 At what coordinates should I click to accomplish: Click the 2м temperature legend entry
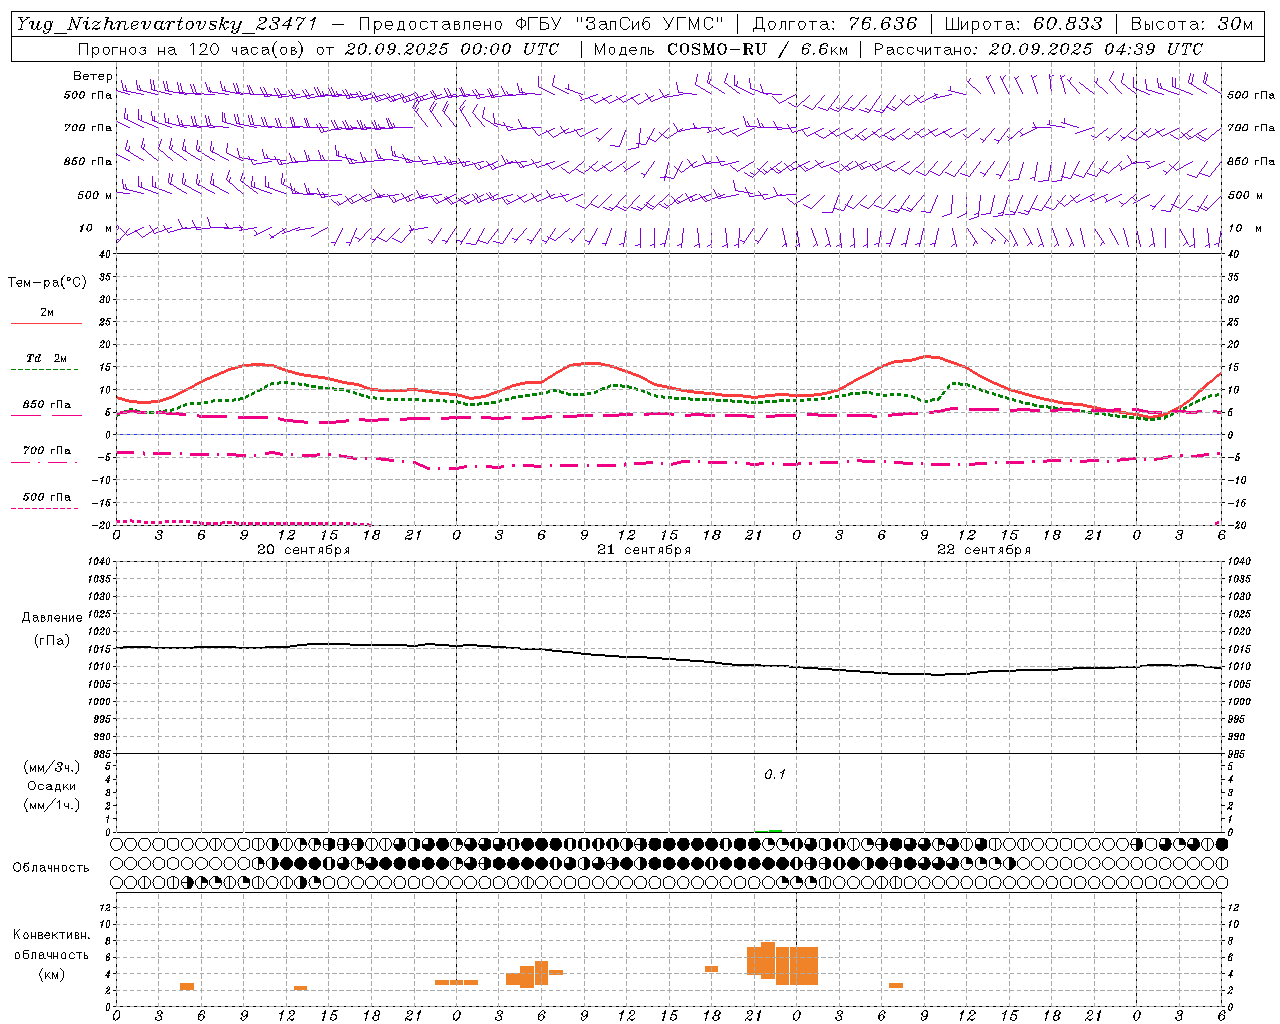pos(46,313)
